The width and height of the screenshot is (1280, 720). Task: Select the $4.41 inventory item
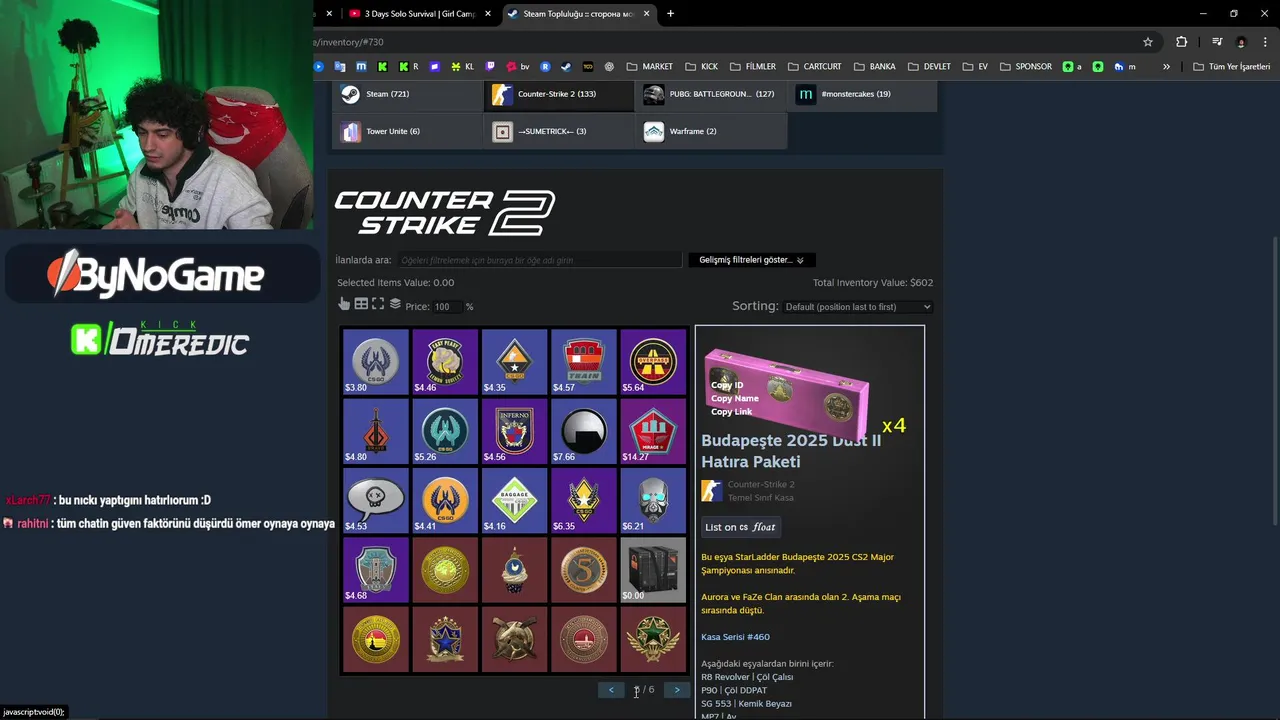pyautogui.click(x=445, y=500)
